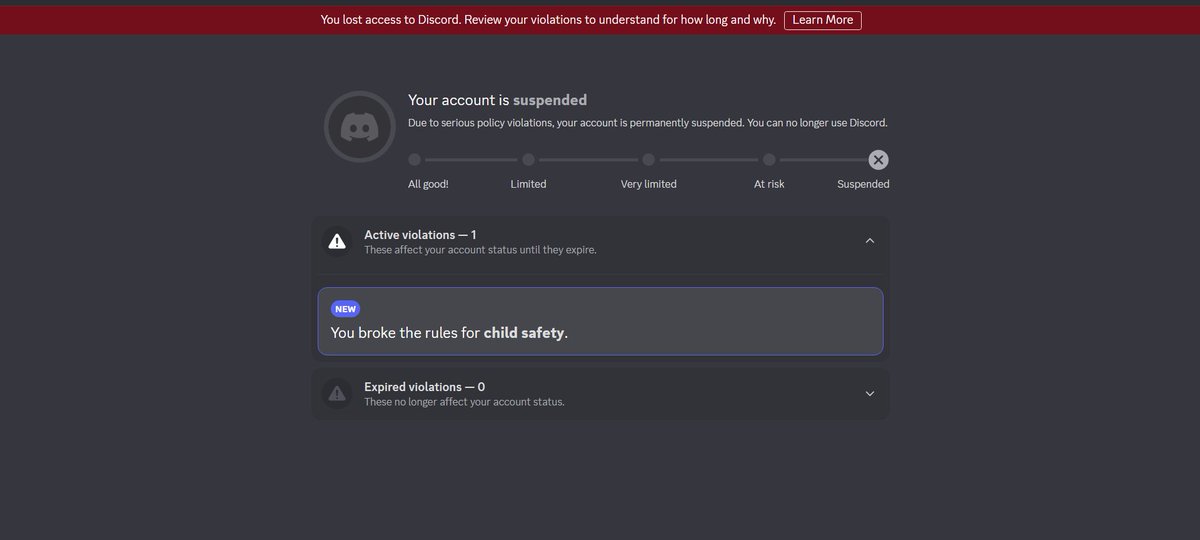Click the 'Limited' status label
The width and height of the screenshot is (1200, 540).
529,184
